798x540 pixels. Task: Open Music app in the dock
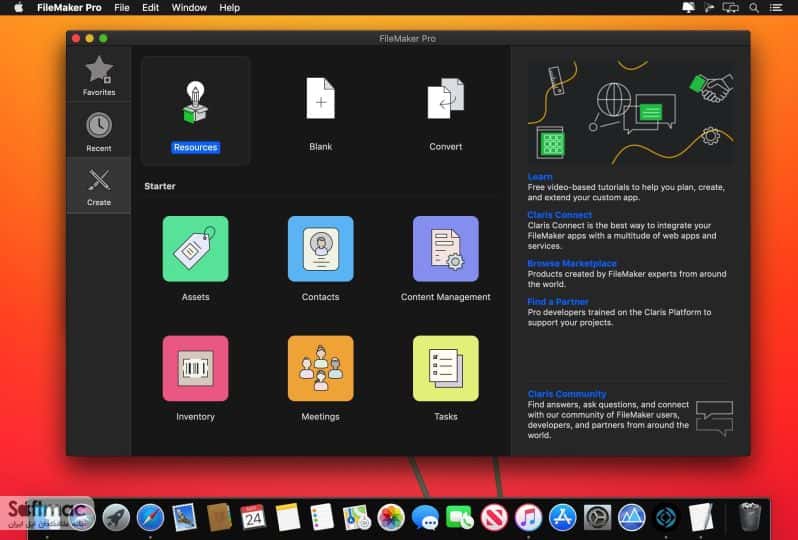tap(528, 518)
